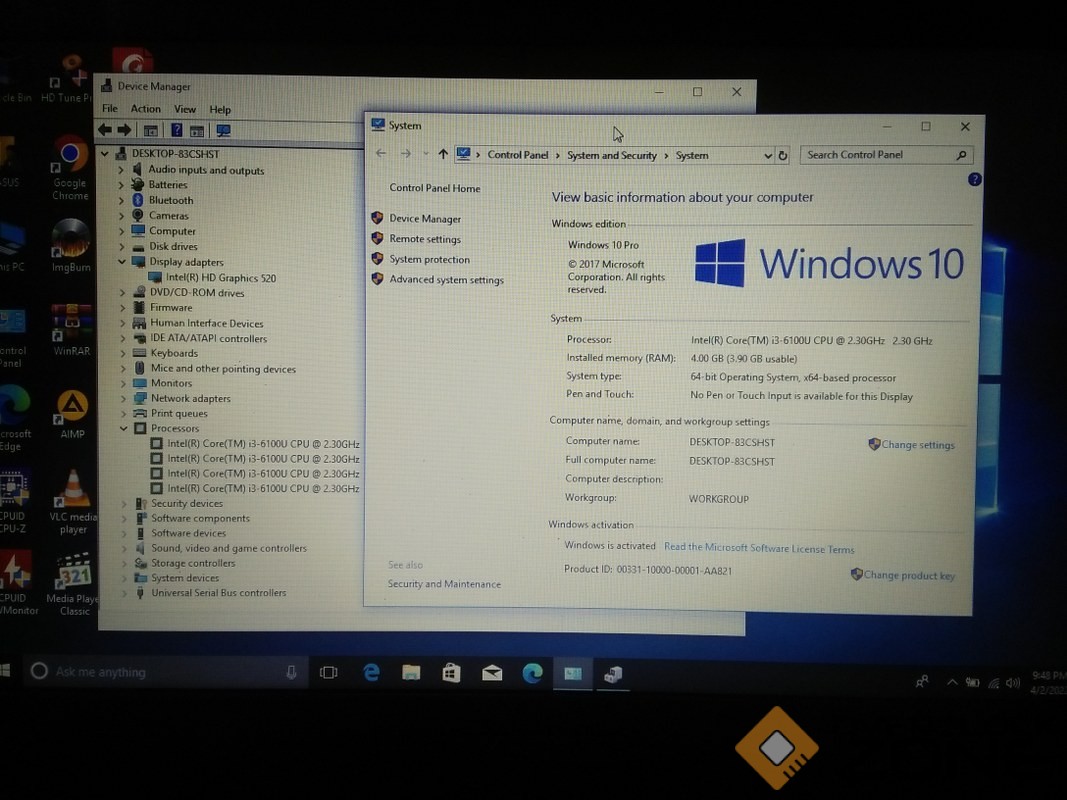The height and width of the screenshot is (800, 1067).
Task: Select Intel(R) HD Graphics 520 device
Action: click(221, 278)
